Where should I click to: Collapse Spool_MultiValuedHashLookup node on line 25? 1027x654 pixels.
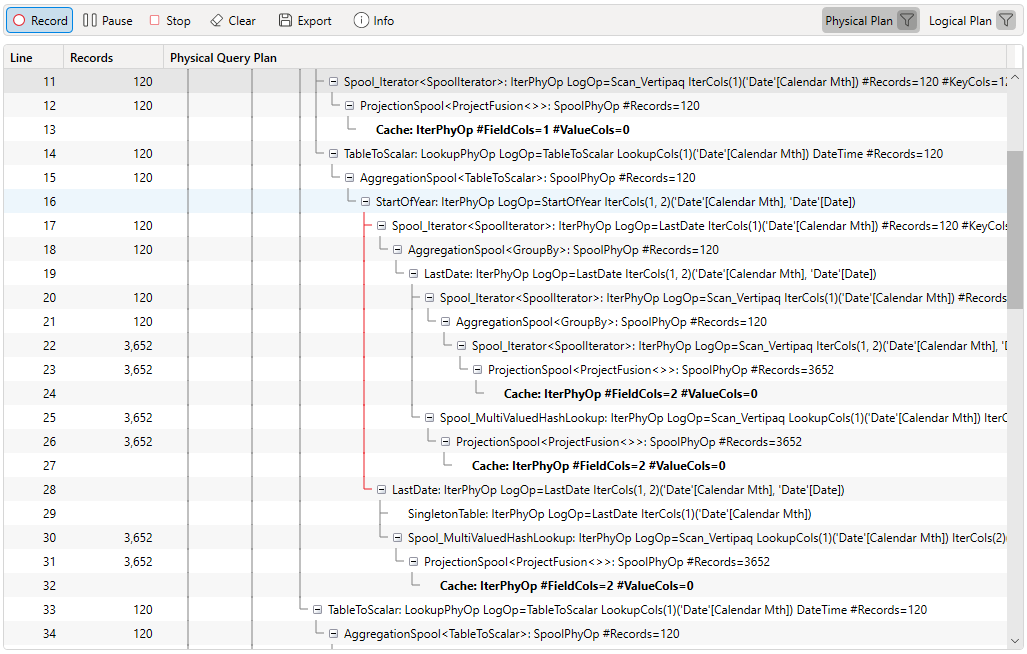pyautogui.click(x=430, y=418)
